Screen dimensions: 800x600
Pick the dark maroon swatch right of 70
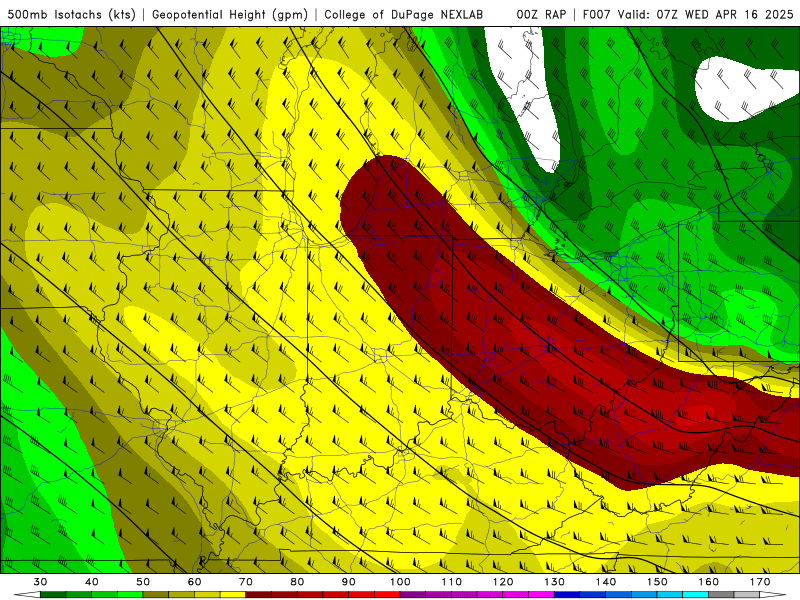click(259, 595)
